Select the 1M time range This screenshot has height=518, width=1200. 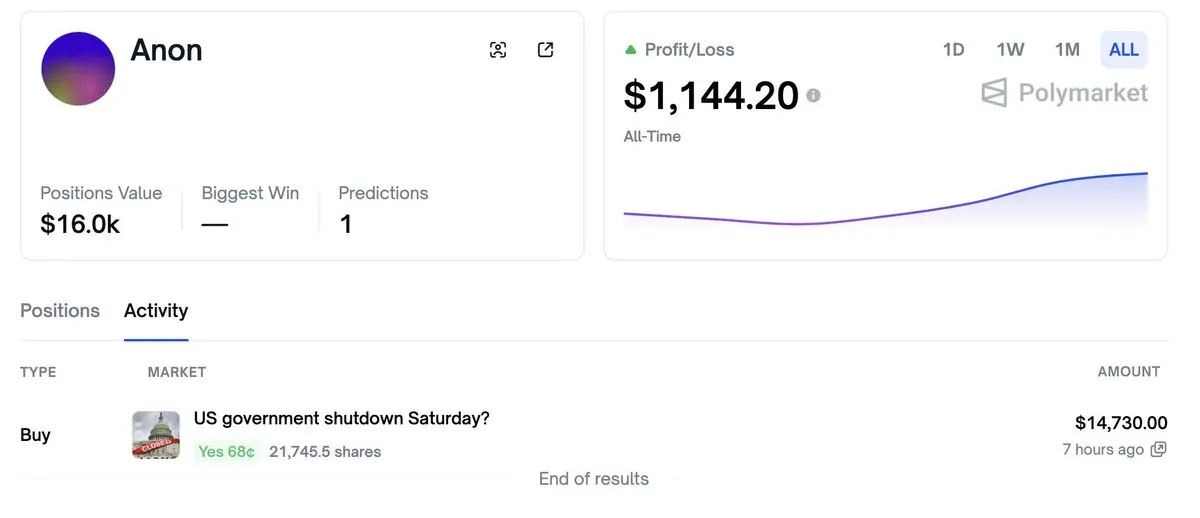(x=1067, y=49)
